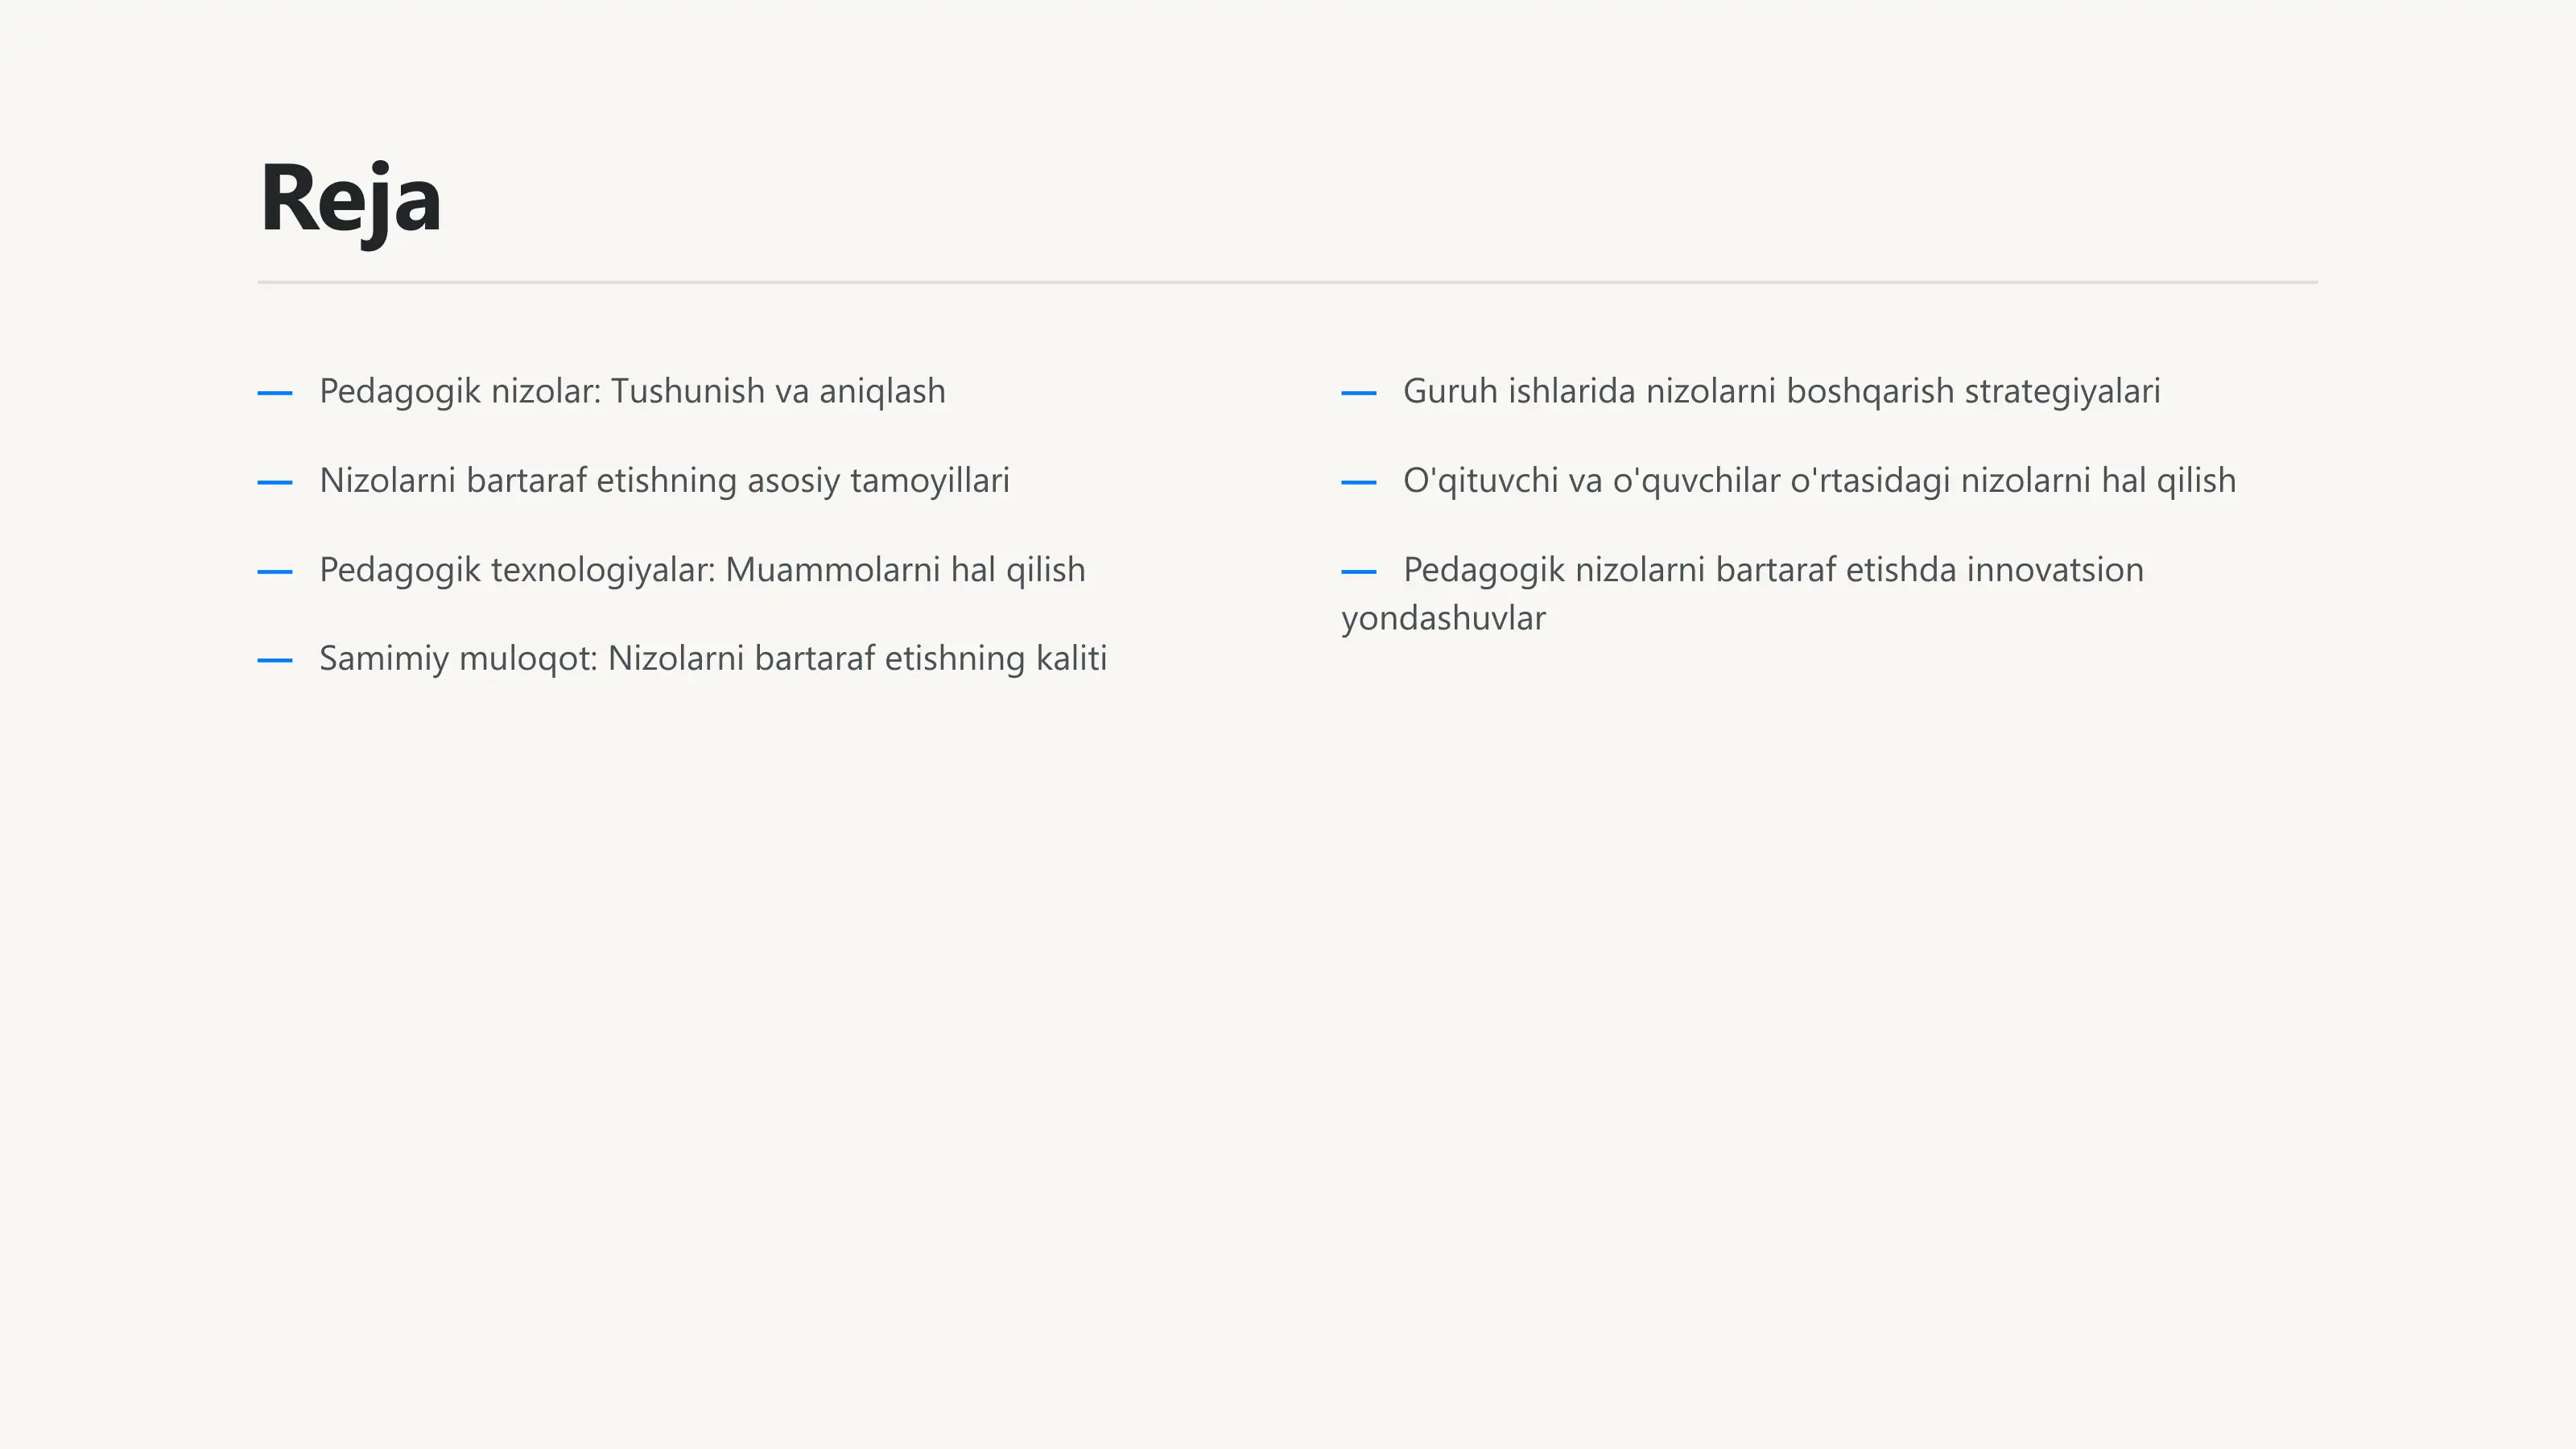This screenshot has width=2576, height=1449.
Task: Click the "Reja" slide title
Action: [350, 200]
